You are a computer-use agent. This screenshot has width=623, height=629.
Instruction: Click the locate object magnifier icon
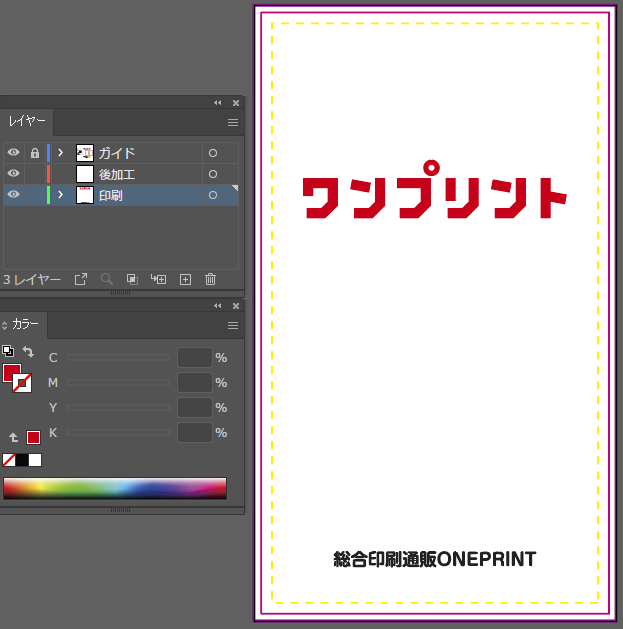[x=106, y=280]
